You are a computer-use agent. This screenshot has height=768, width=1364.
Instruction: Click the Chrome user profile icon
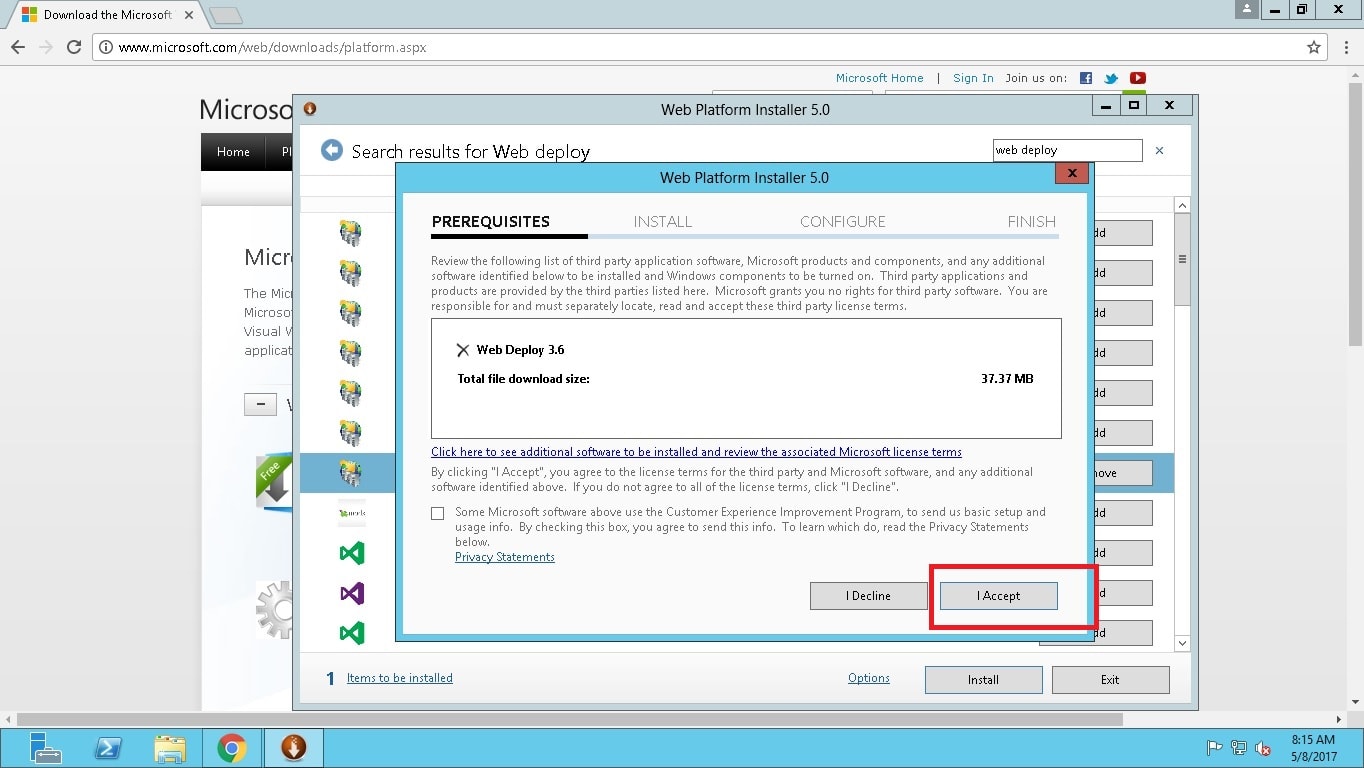click(x=1246, y=9)
